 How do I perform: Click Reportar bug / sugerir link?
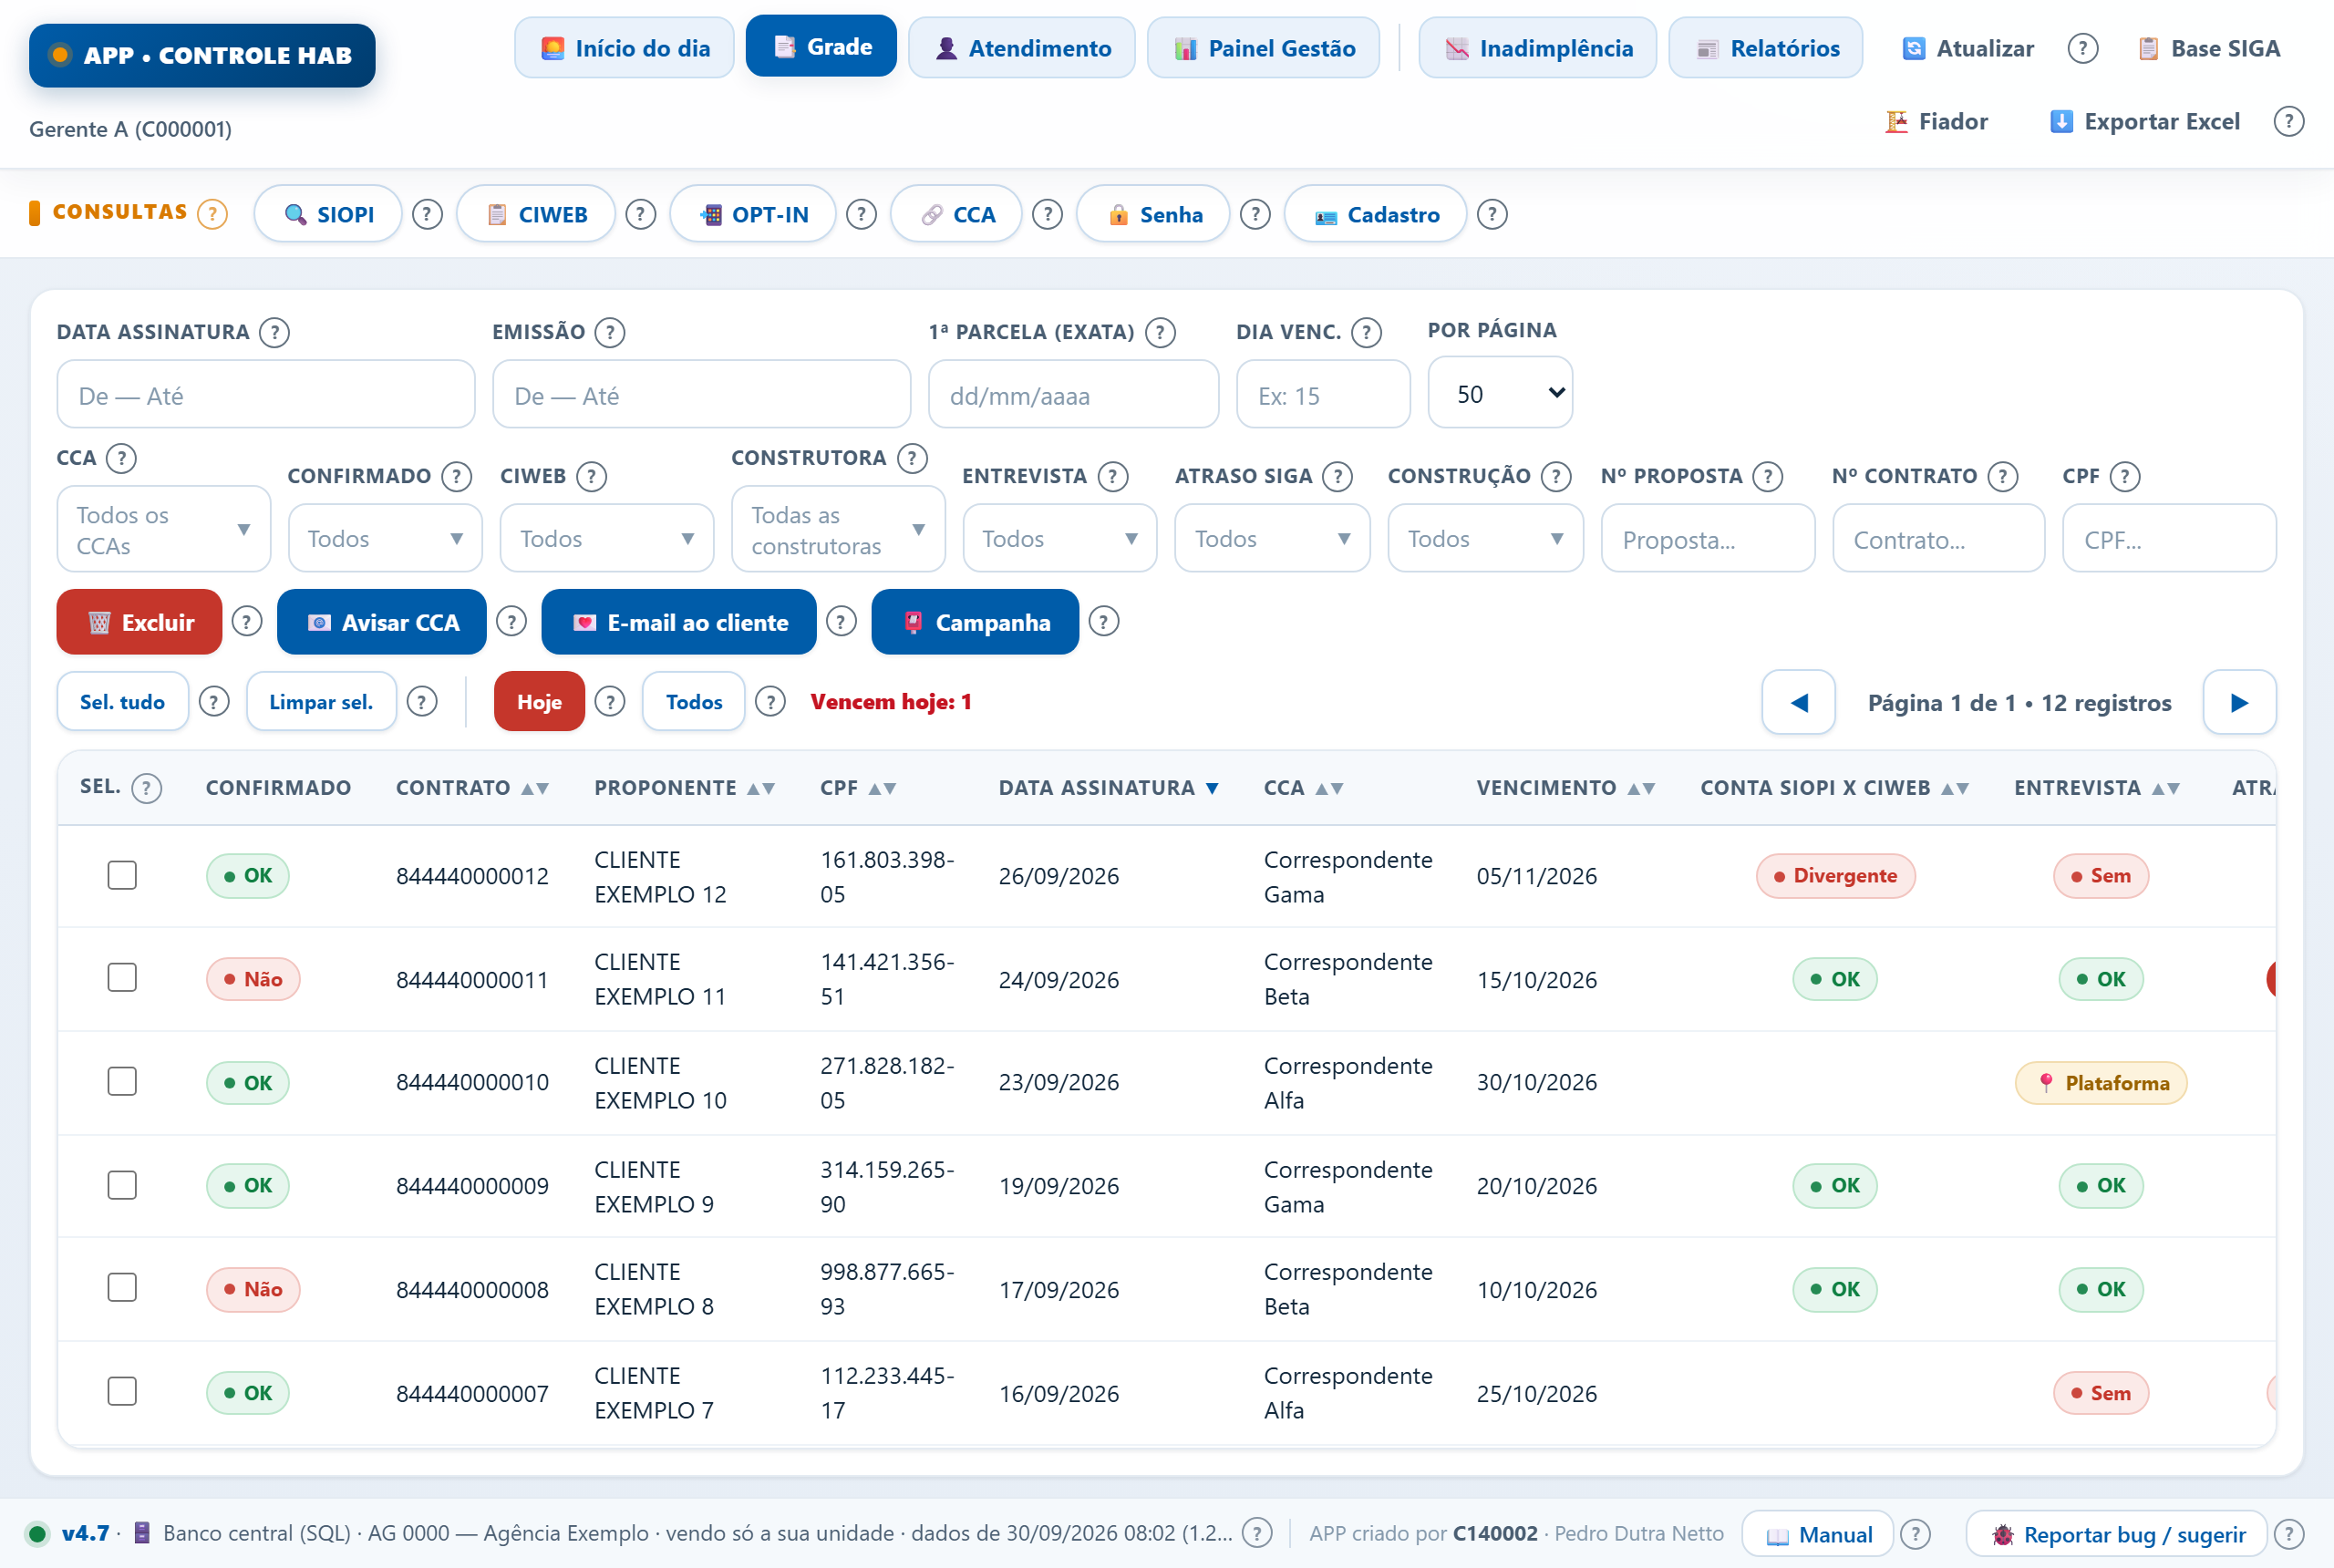tap(2115, 1534)
